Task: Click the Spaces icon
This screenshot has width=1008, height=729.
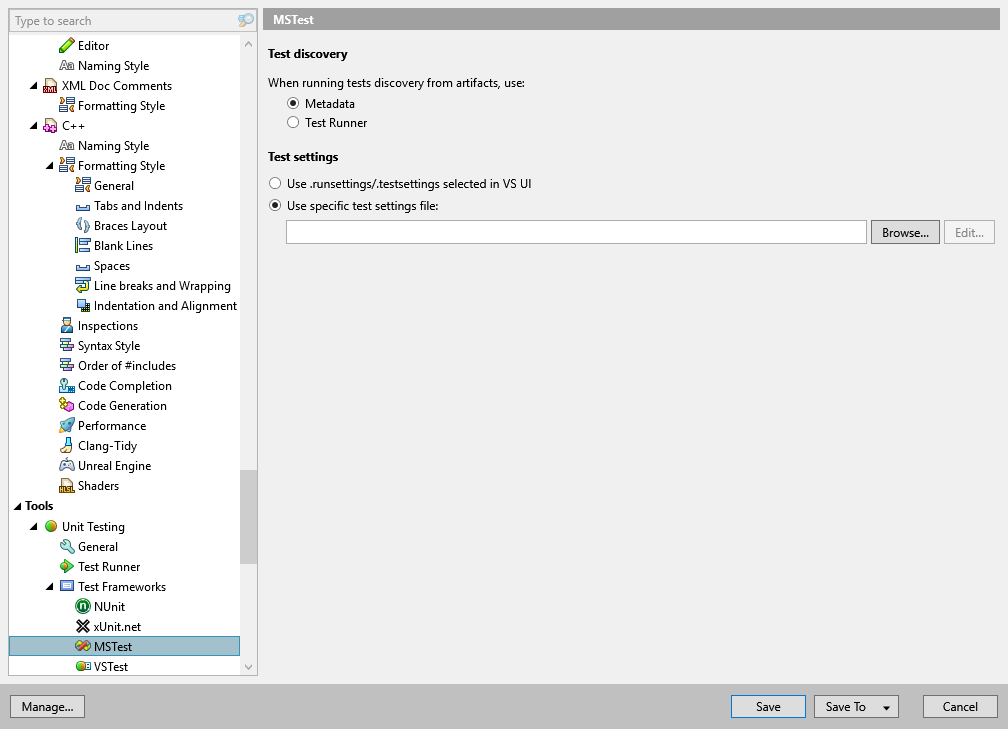Action: coord(83,266)
